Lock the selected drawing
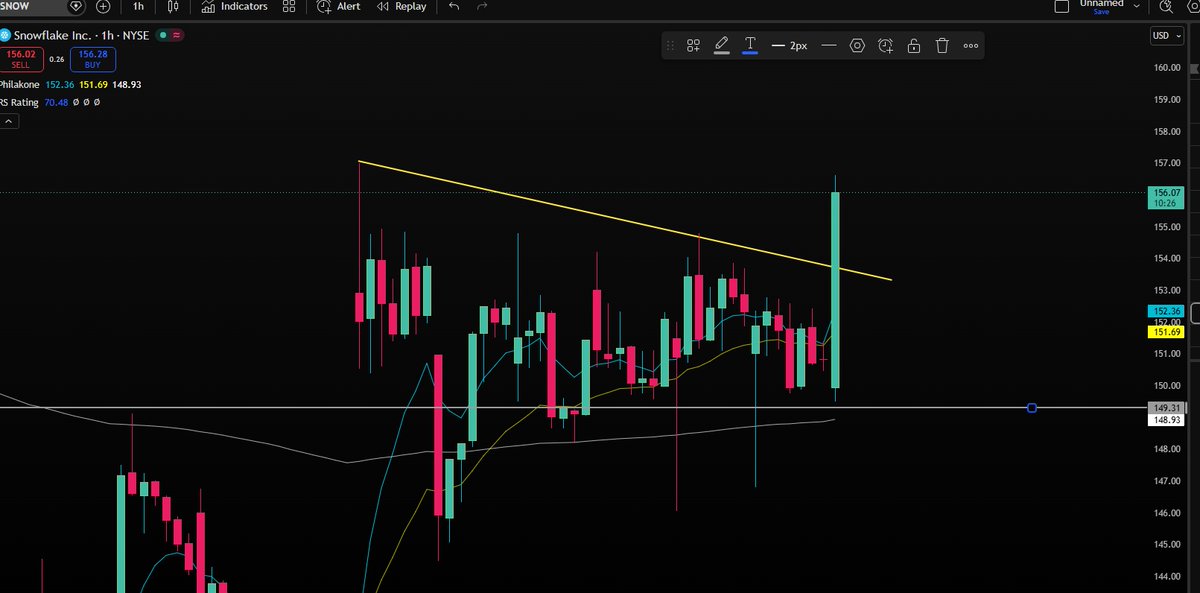The image size is (1200, 593). [913, 45]
